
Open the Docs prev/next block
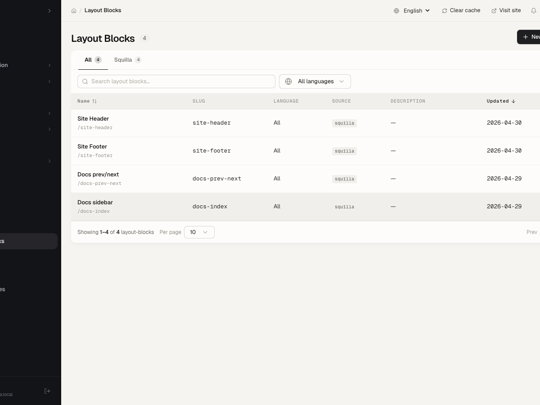(x=98, y=174)
